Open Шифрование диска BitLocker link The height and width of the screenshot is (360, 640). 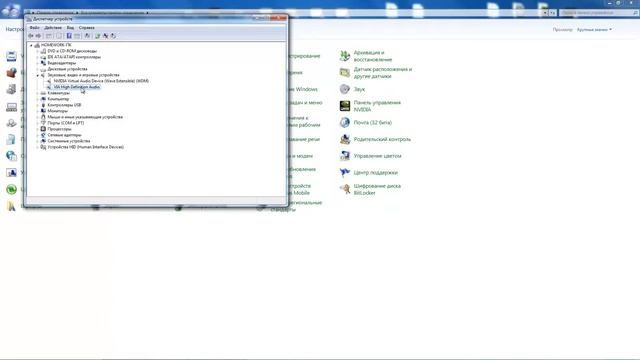pyautogui.click(x=377, y=189)
